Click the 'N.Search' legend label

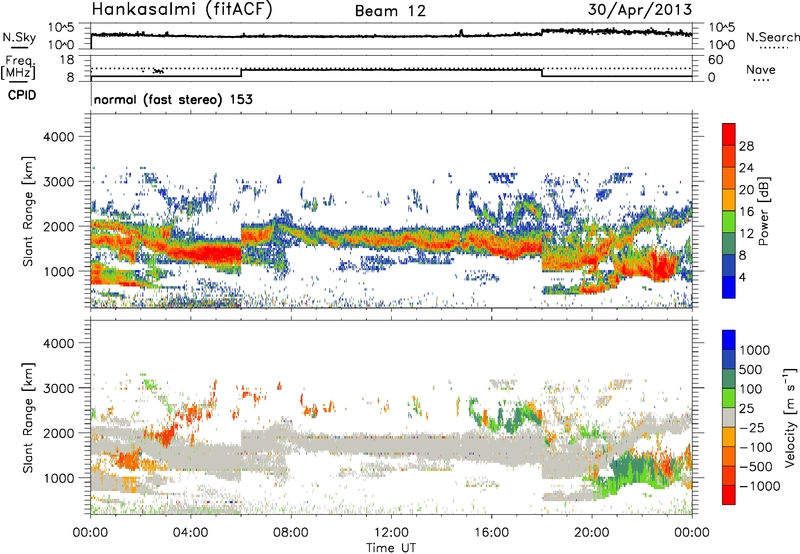coord(773,37)
